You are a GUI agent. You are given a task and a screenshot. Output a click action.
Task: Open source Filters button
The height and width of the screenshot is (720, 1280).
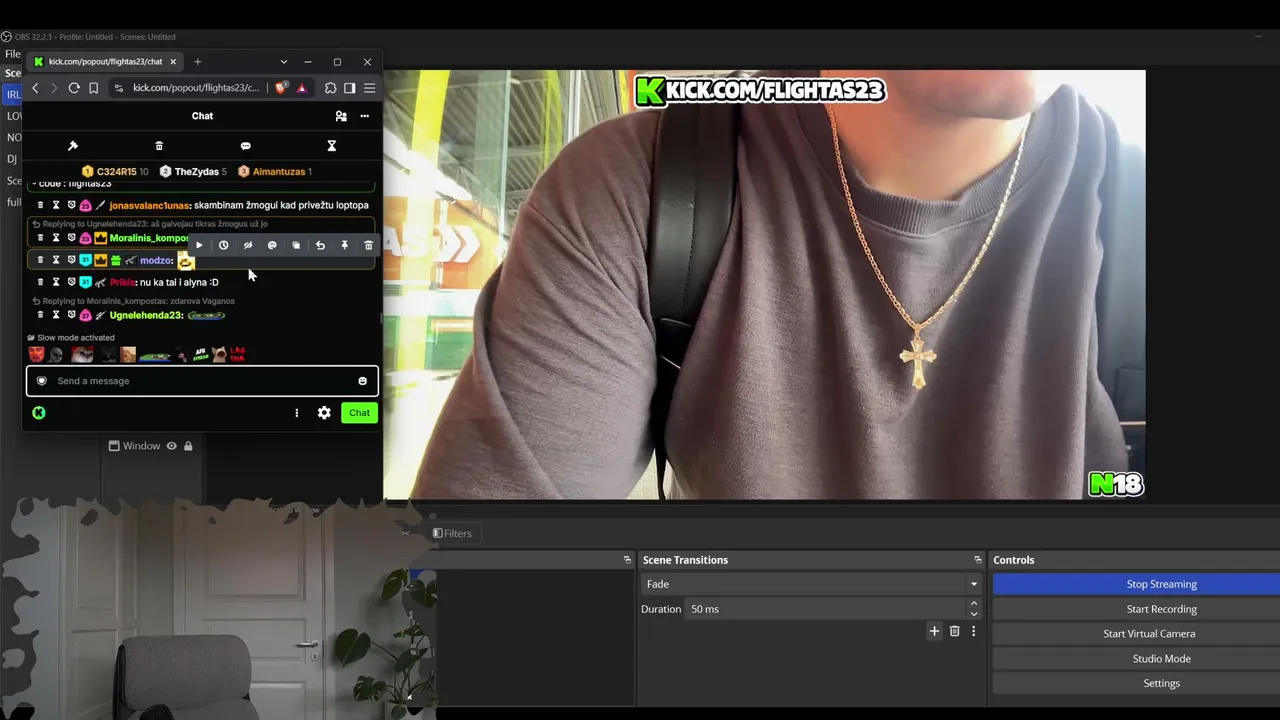point(452,534)
